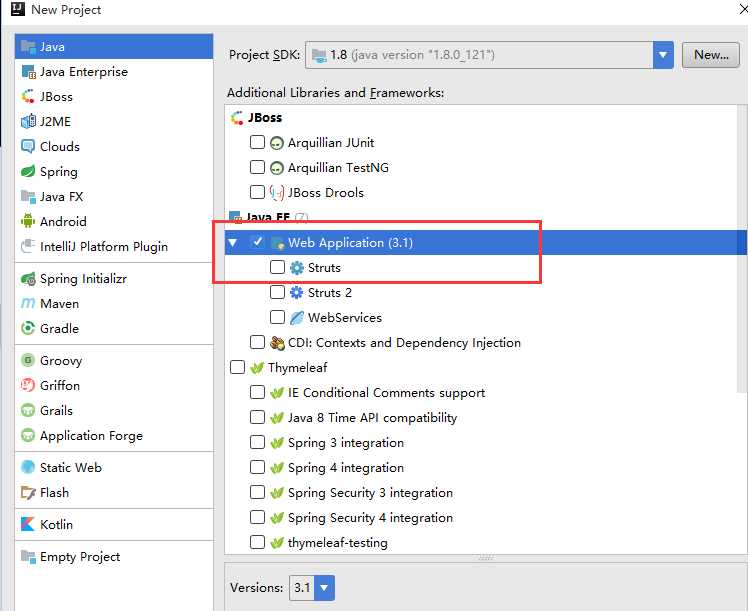
Task: Click the Struts 2 gear icon
Action: click(x=297, y=292)
